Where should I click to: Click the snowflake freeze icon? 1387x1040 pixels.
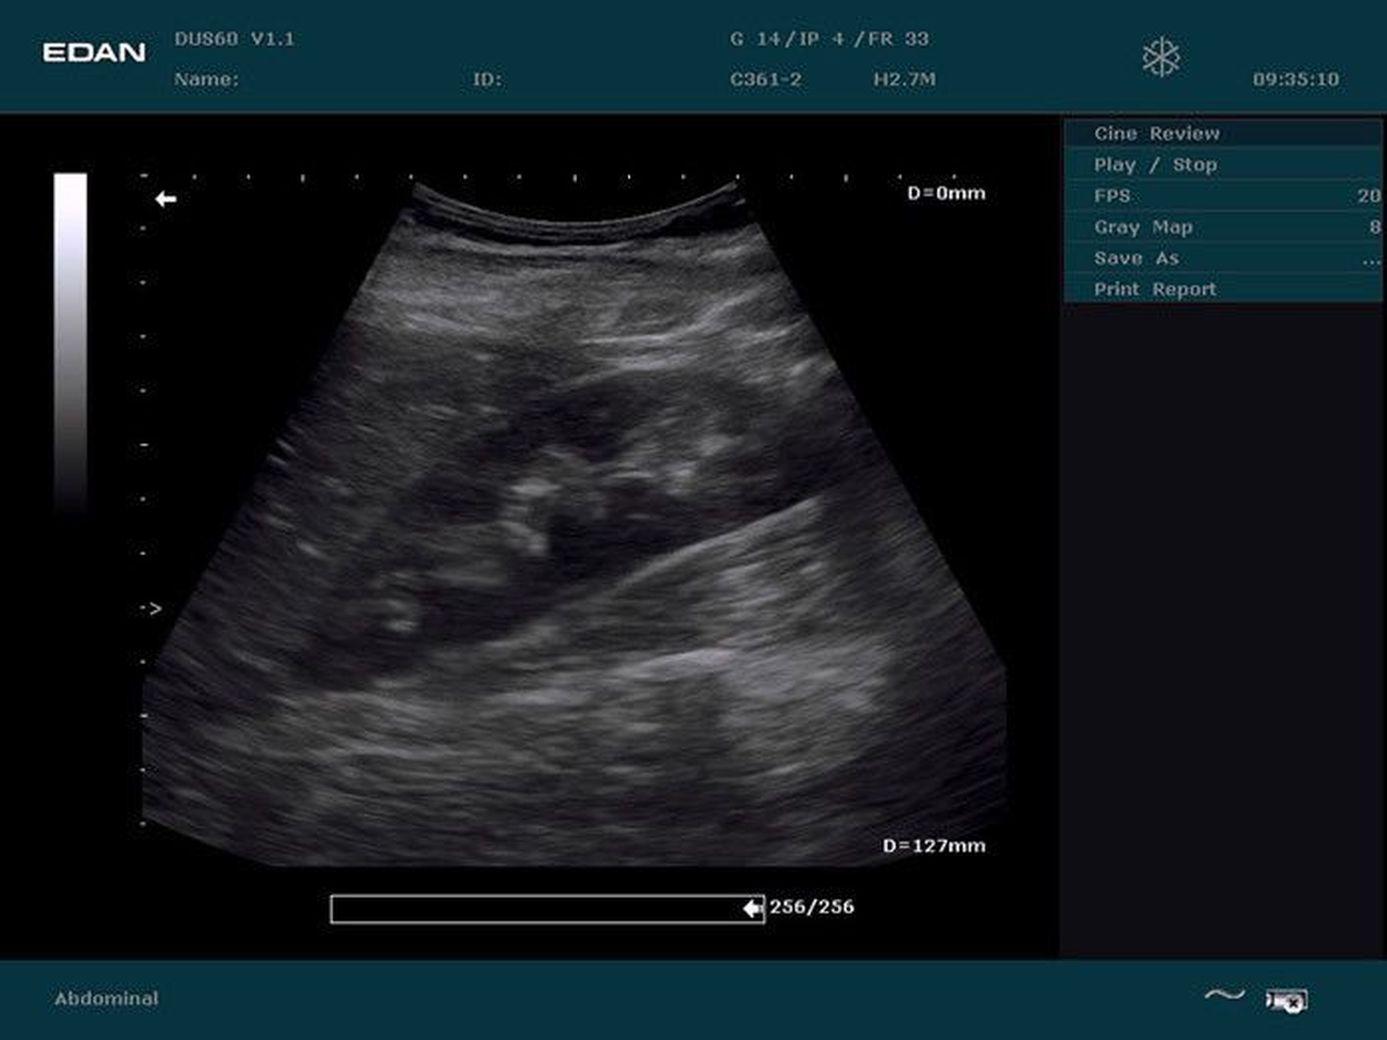(x=1161, y=57)
